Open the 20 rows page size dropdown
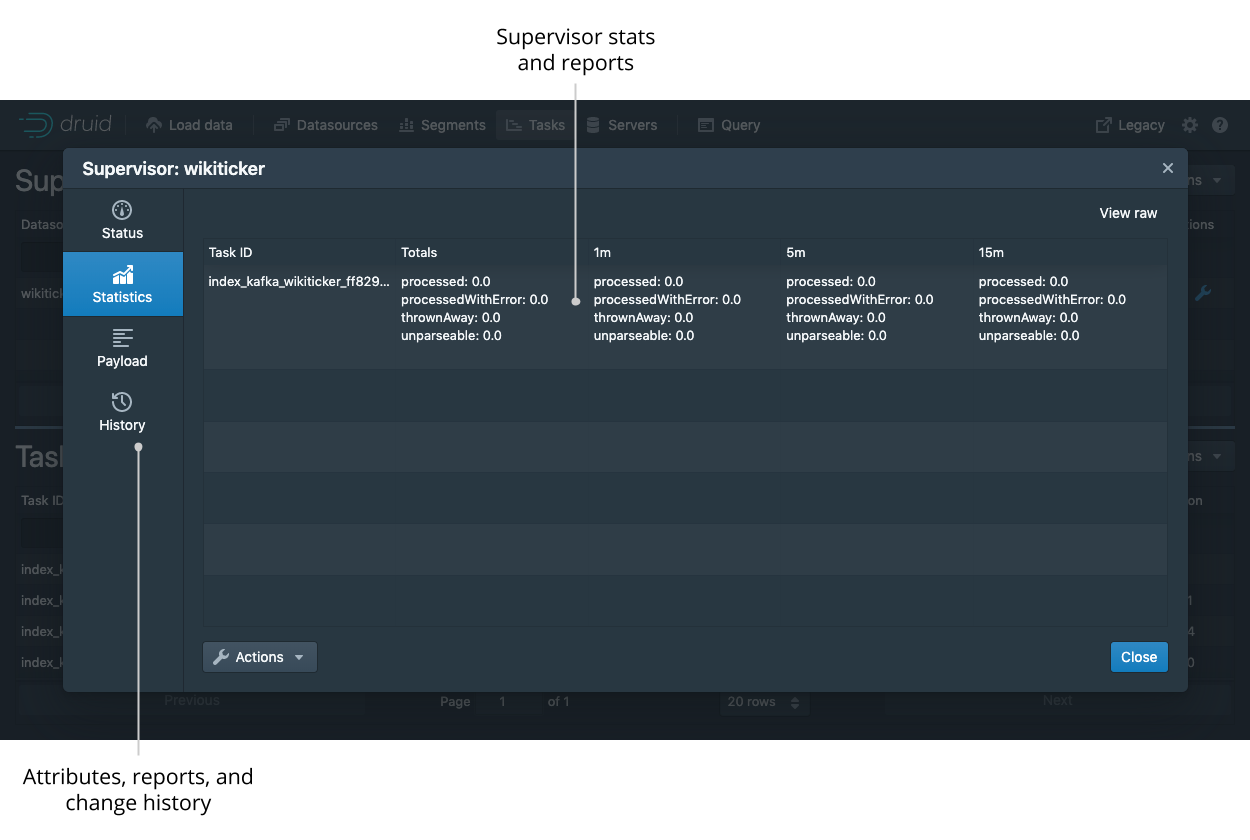 point(764,701)
